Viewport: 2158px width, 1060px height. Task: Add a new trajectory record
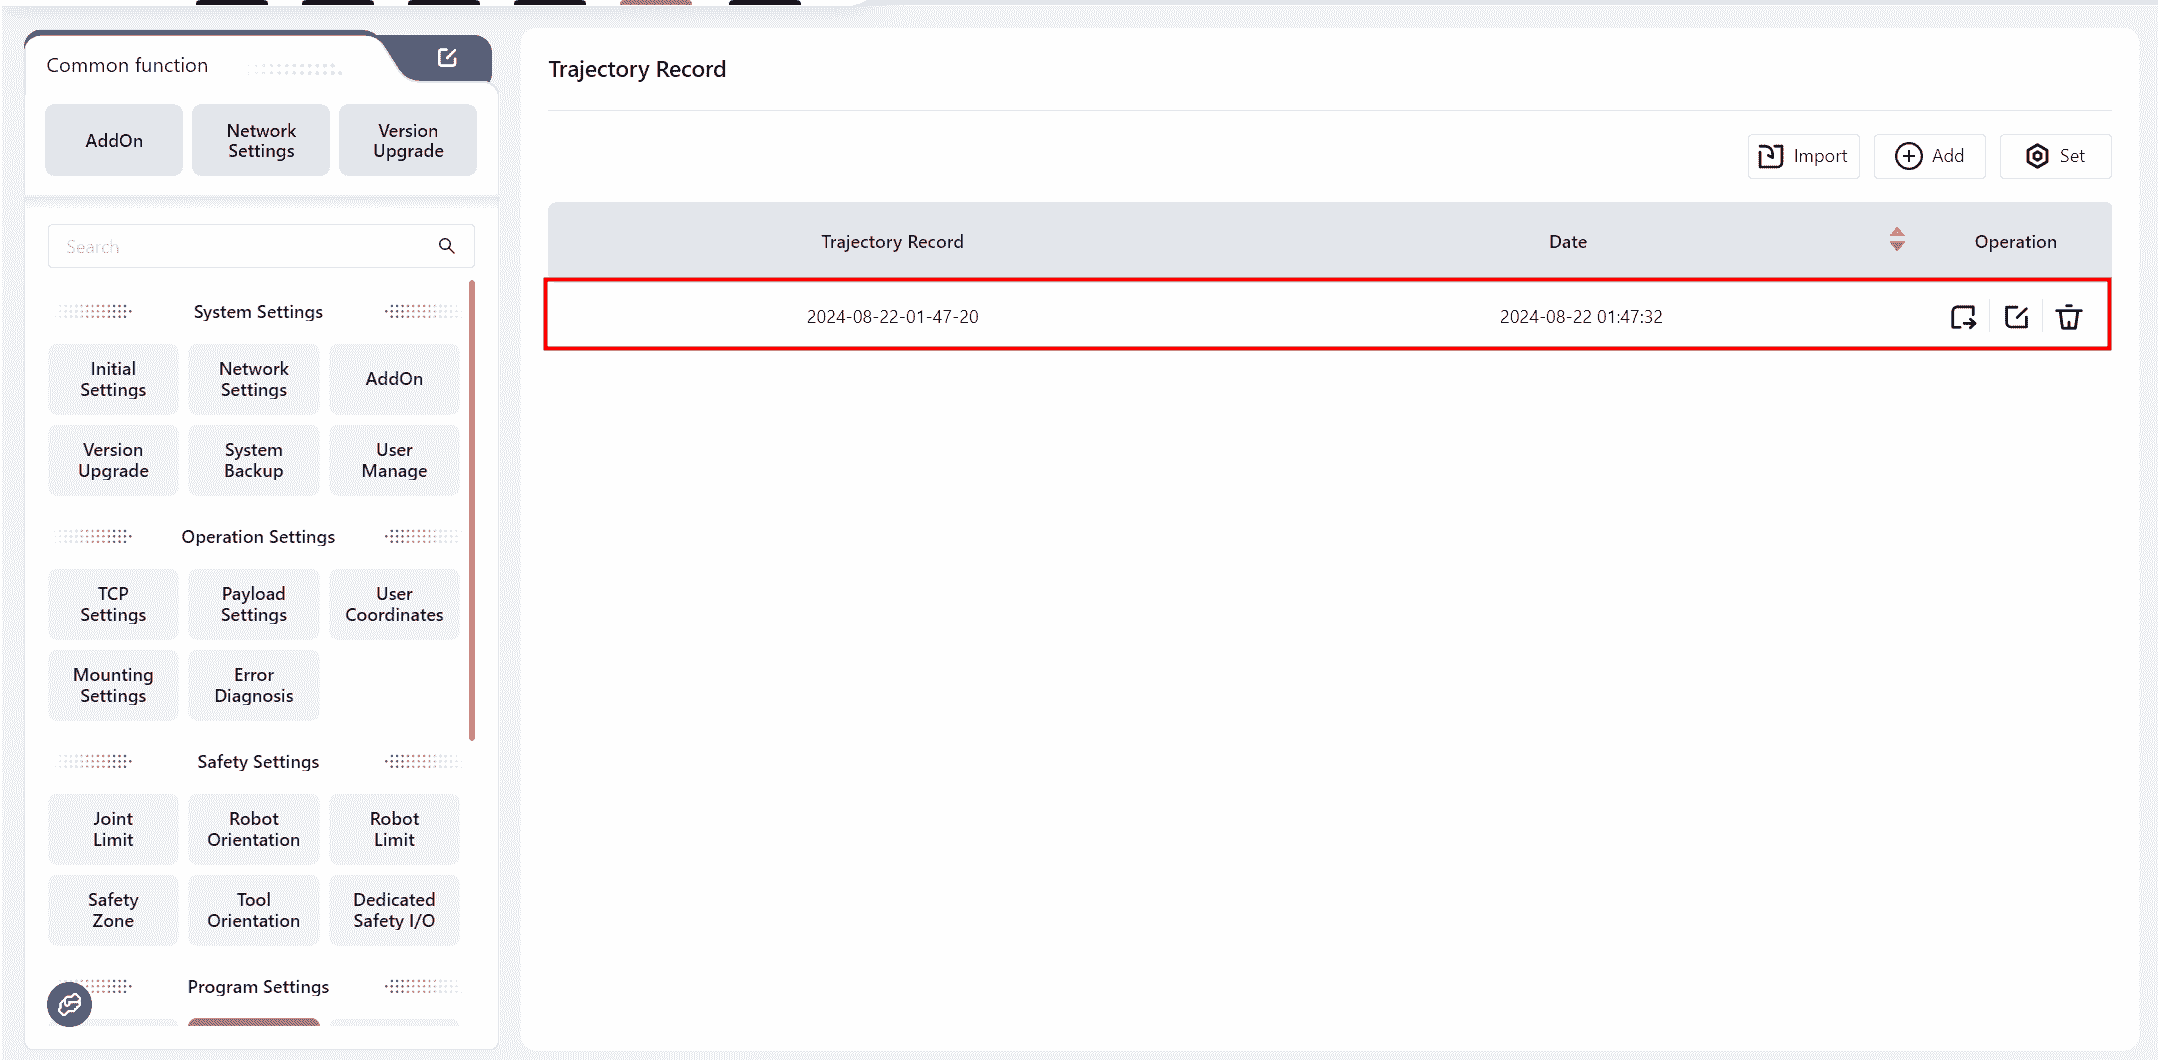1929,156
